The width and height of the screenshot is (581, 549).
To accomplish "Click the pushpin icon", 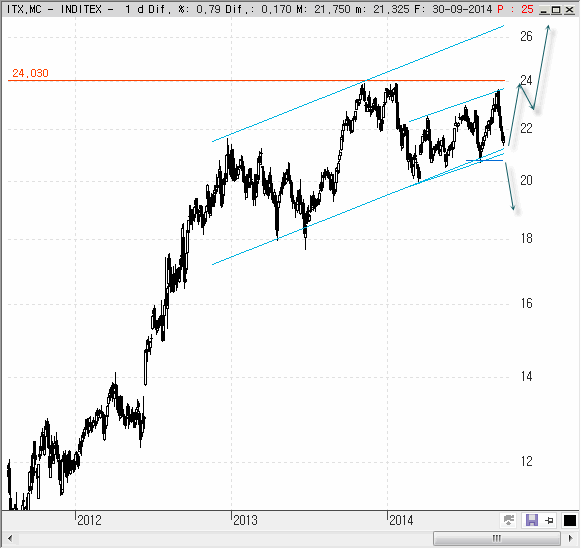I will pyautogui.click(x=550, y=520).
